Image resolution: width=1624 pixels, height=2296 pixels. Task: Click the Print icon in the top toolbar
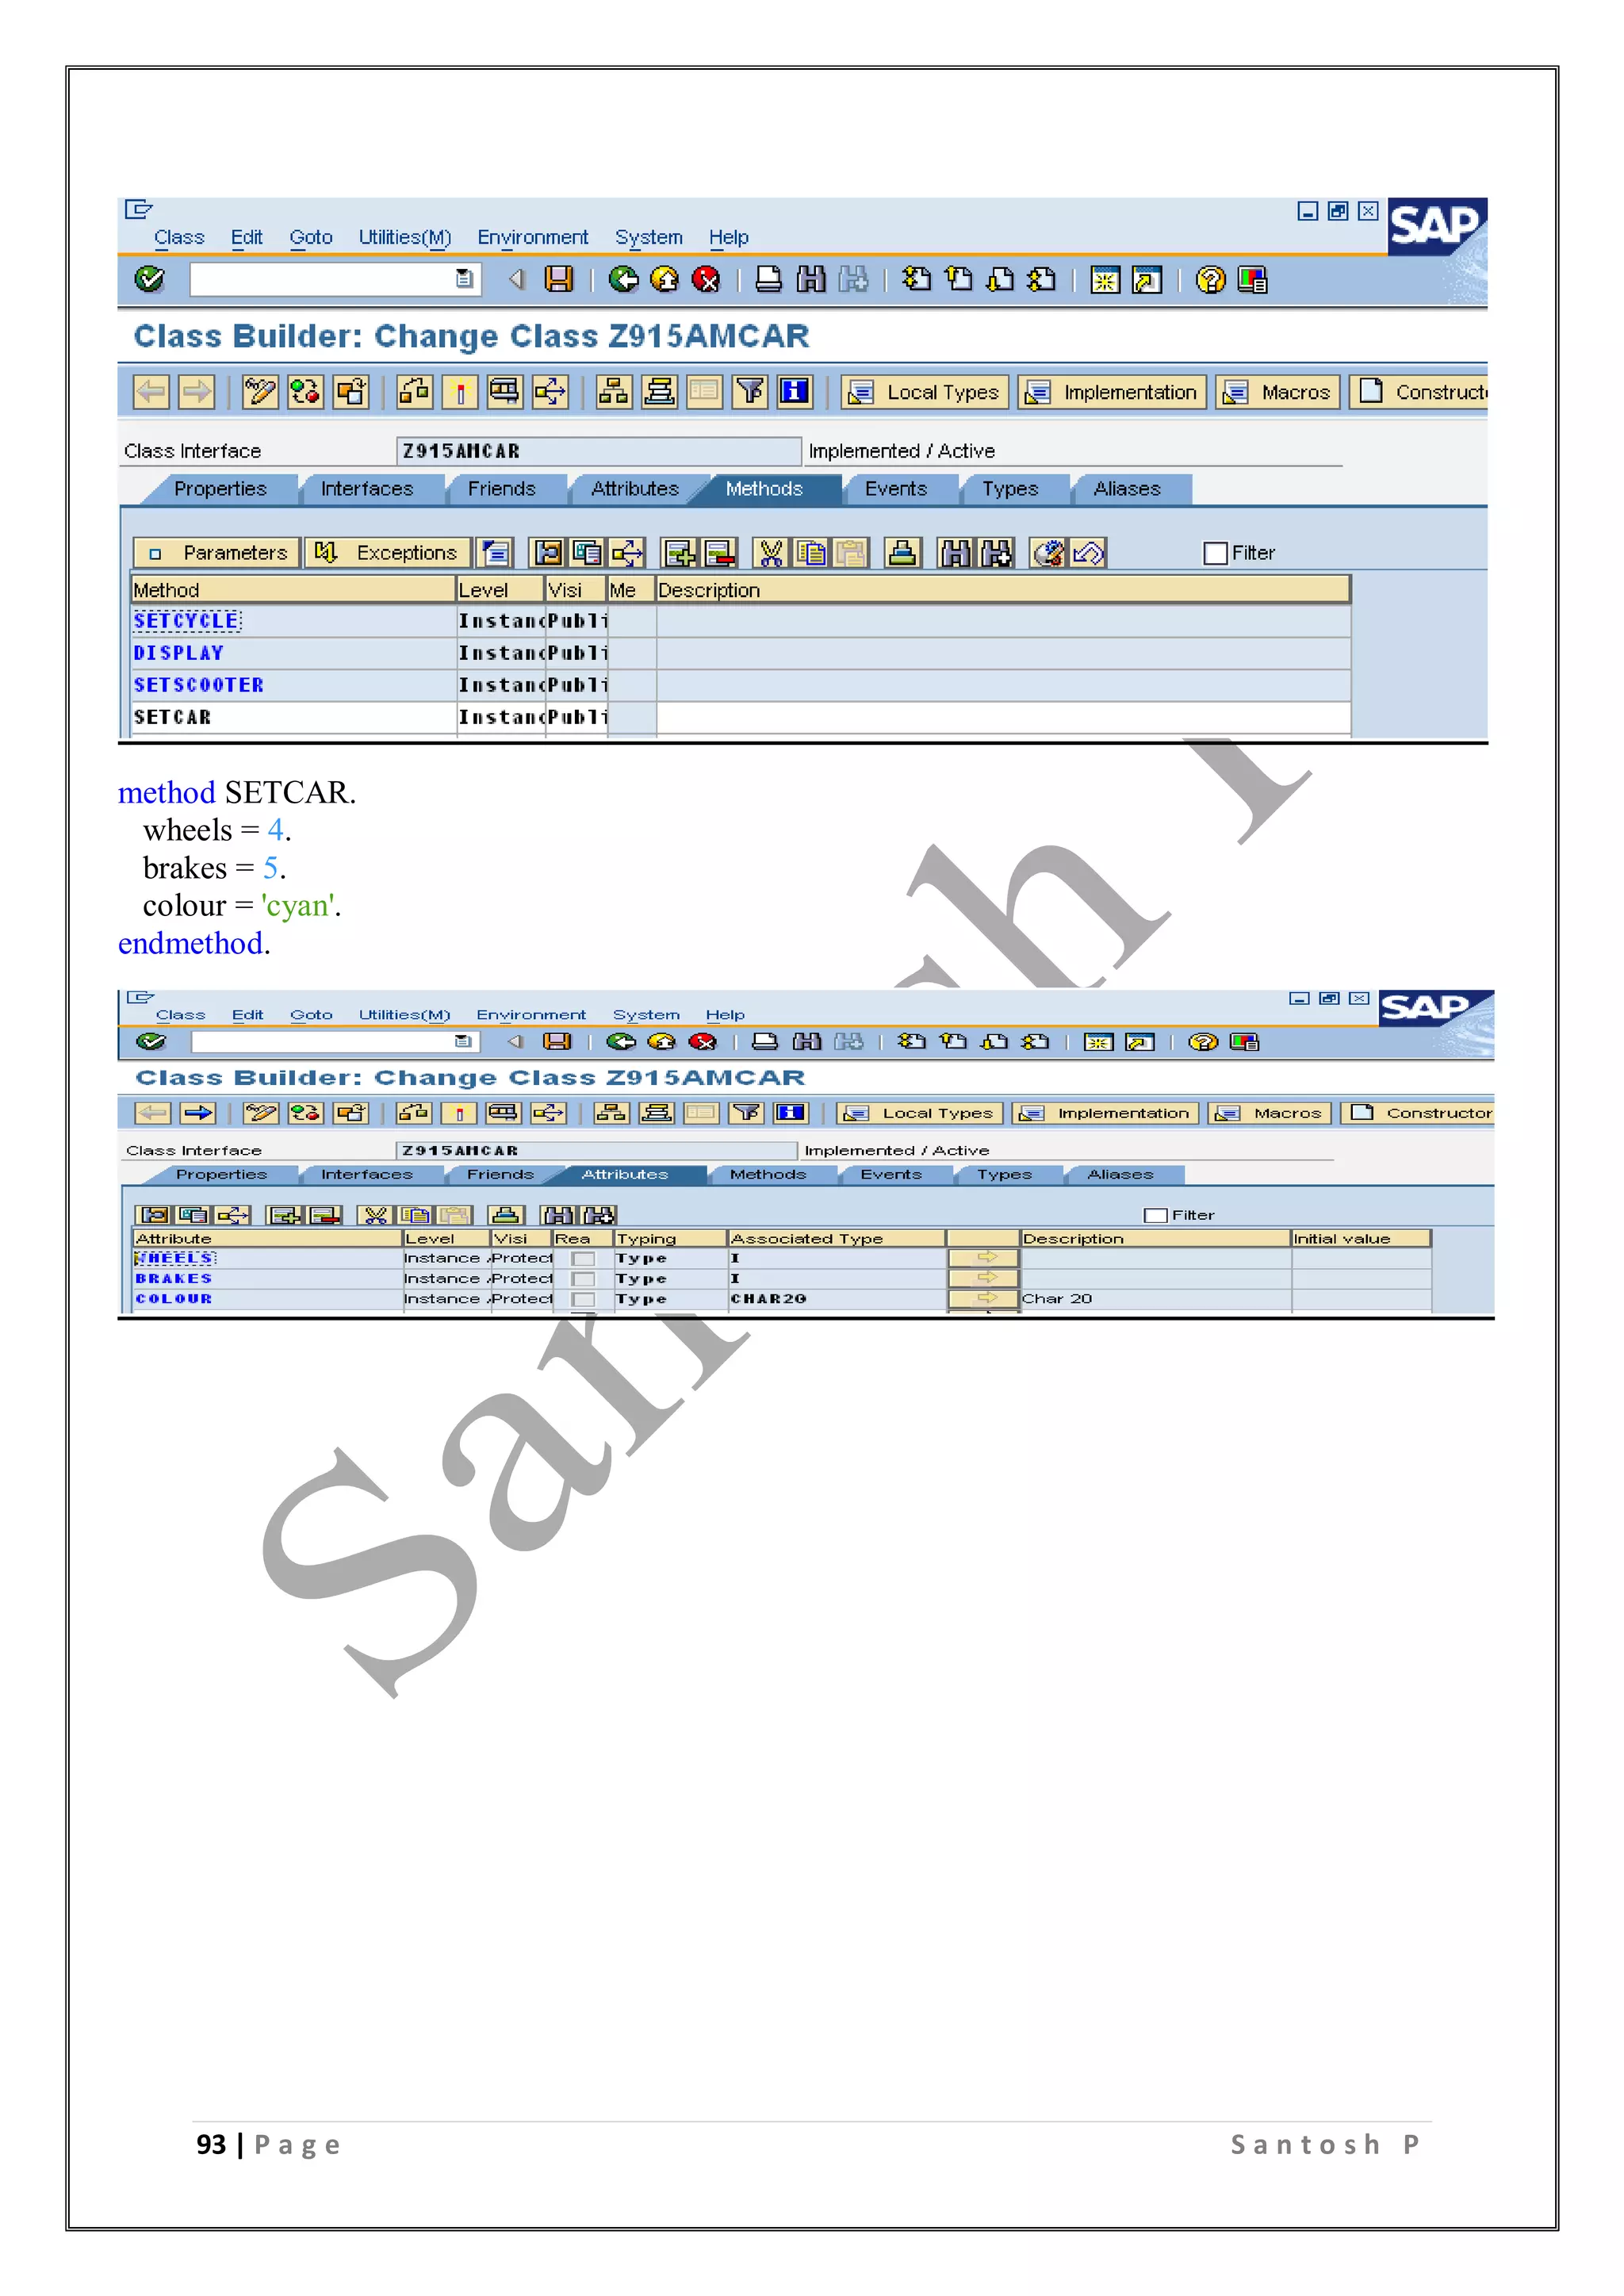pos(768,279)
